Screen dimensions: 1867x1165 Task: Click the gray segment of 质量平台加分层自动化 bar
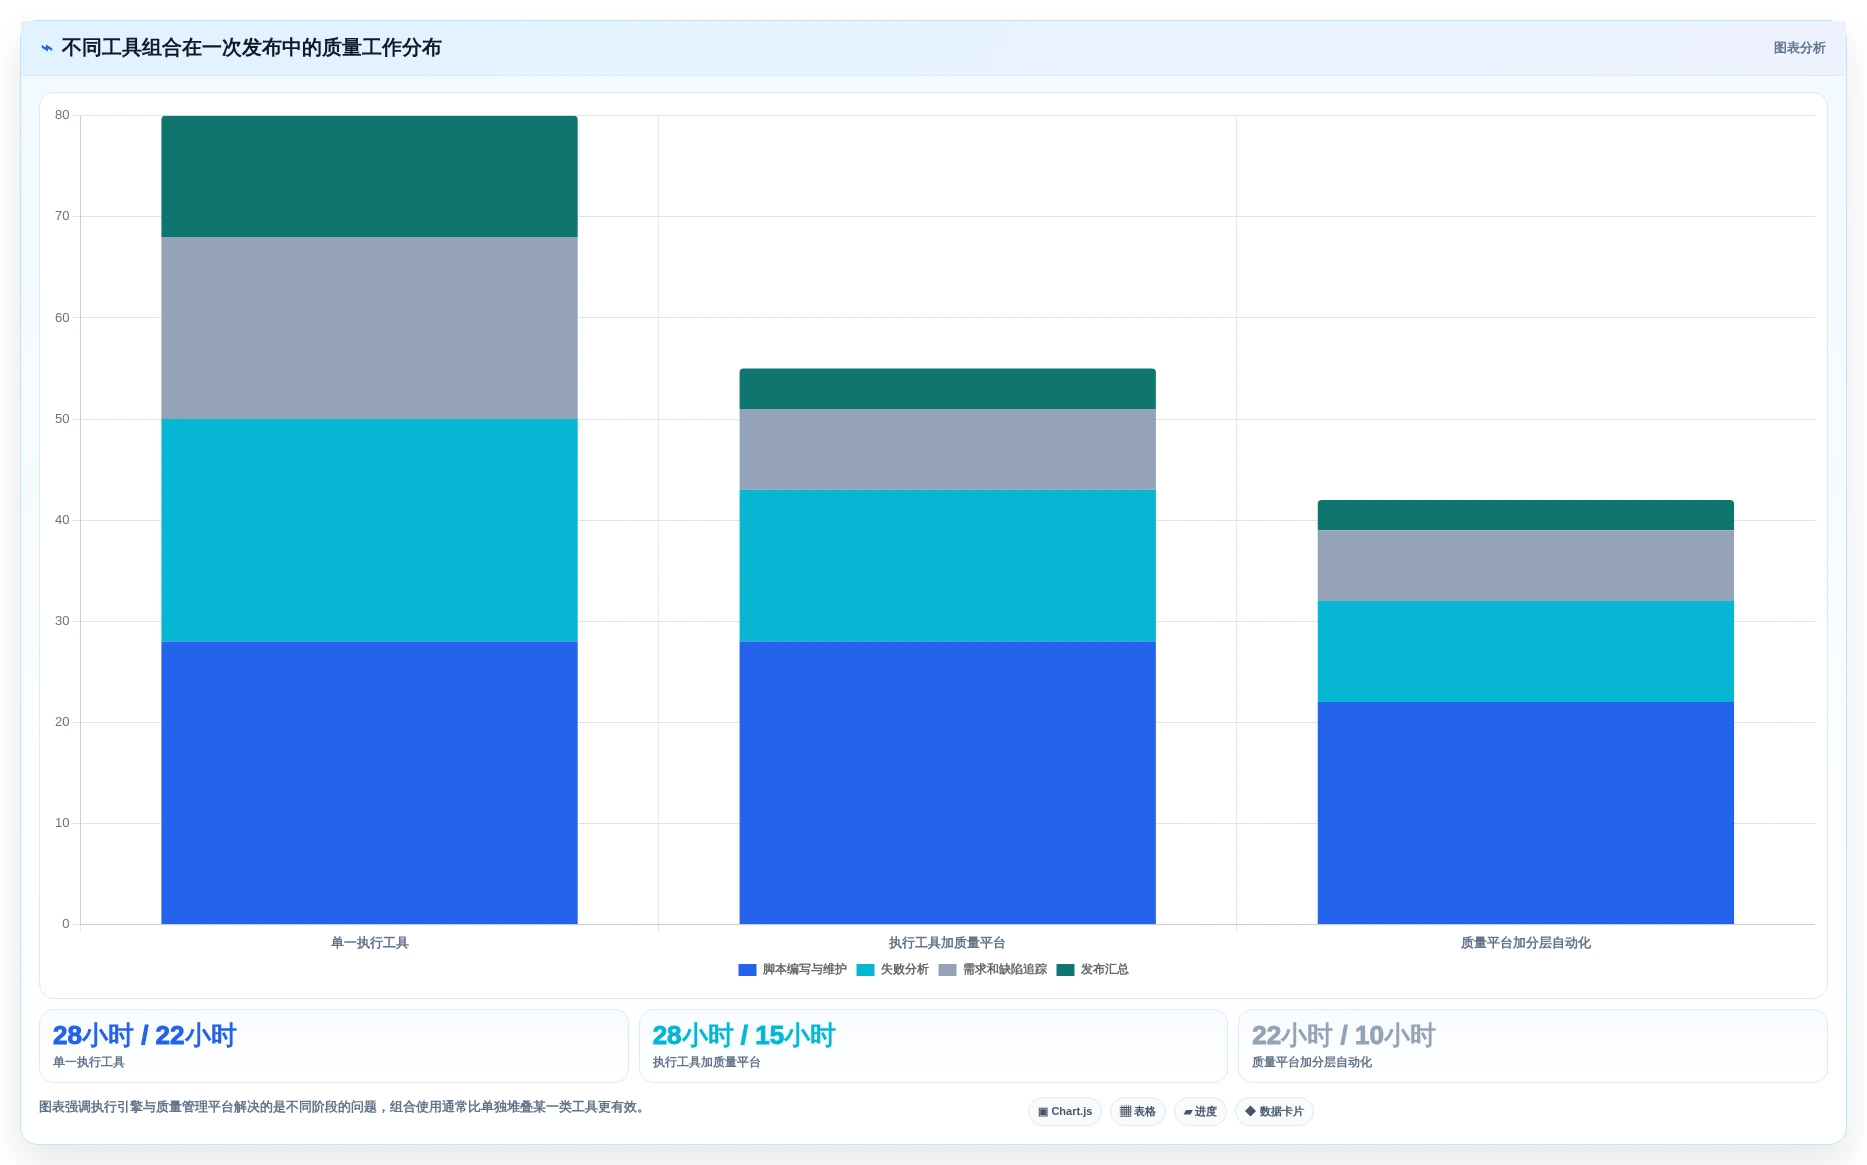pos(1525,565)
